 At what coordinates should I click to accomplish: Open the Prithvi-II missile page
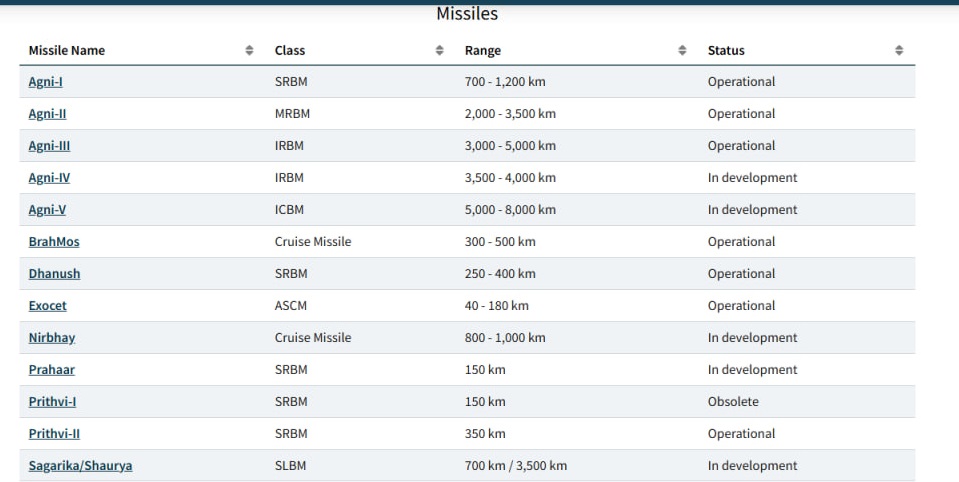pos(54,434)
